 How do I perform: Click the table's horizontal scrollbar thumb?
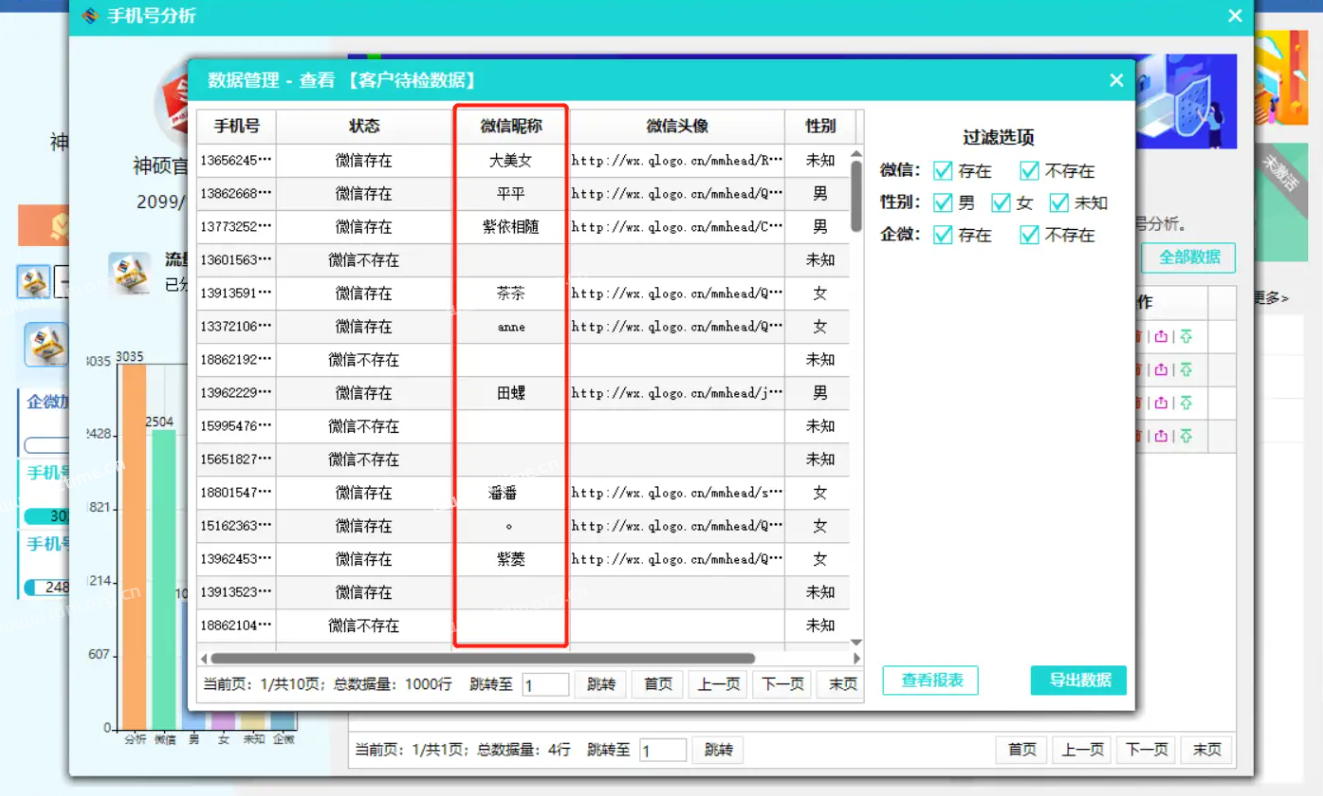click(x=483, y=658)
